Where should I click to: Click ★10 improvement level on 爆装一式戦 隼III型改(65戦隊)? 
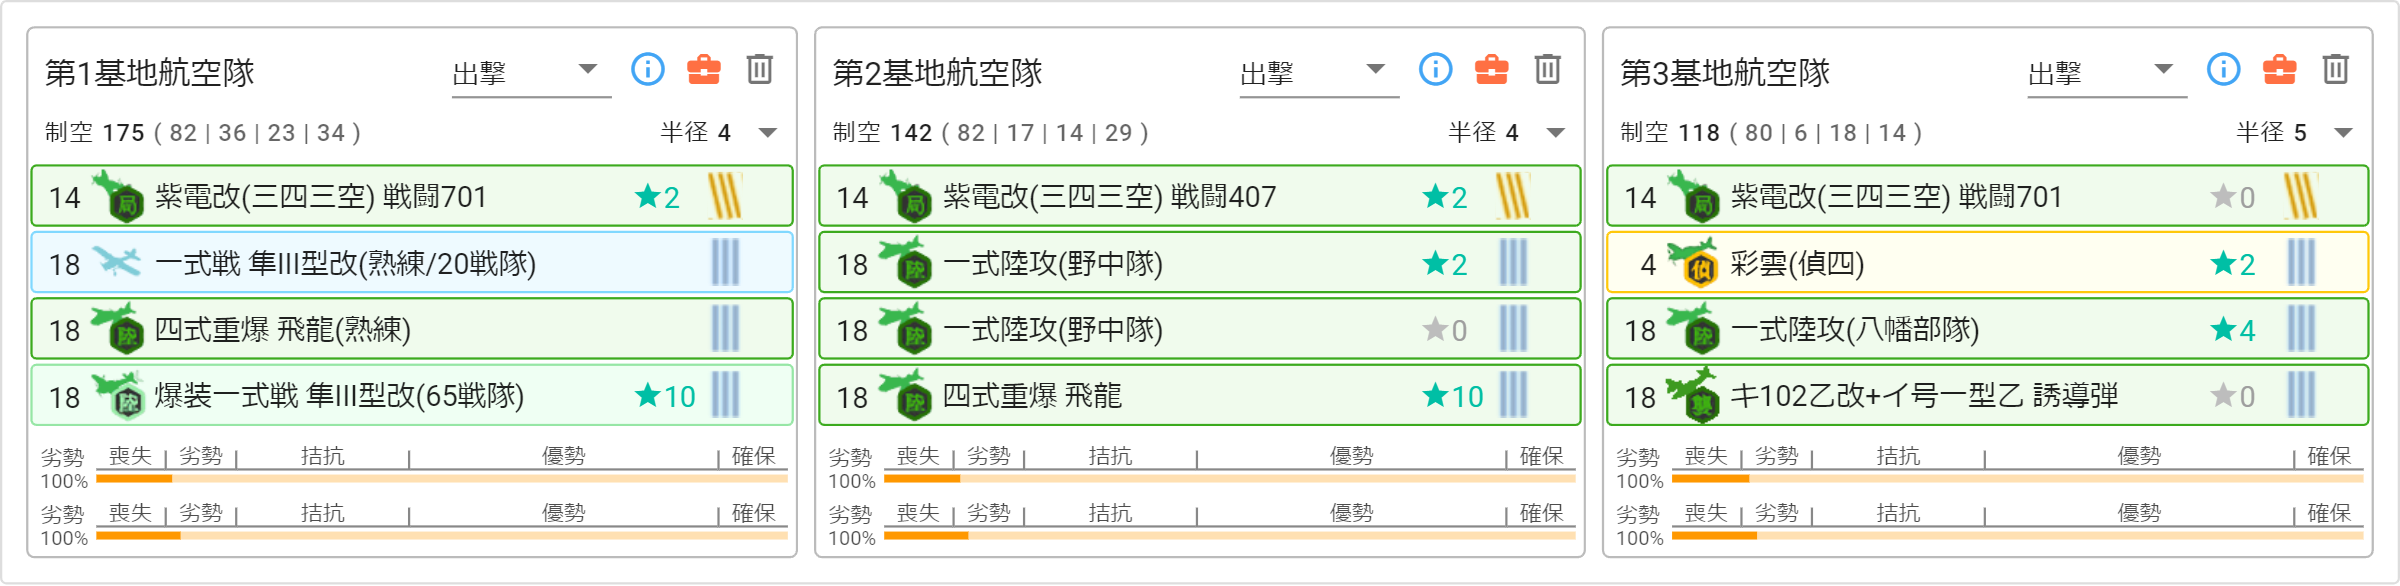pos(665,396)
